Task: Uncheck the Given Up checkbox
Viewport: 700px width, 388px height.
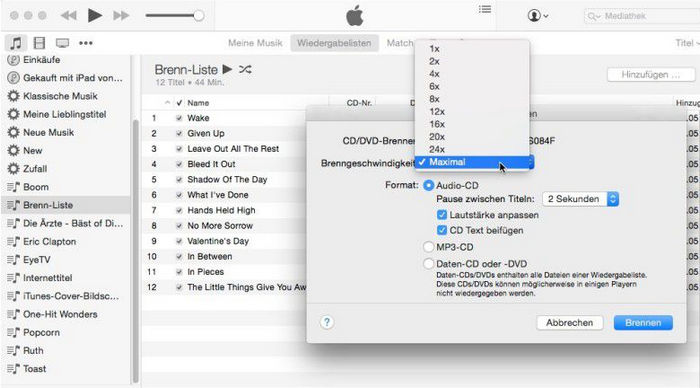Action: [x=179, y=134]
